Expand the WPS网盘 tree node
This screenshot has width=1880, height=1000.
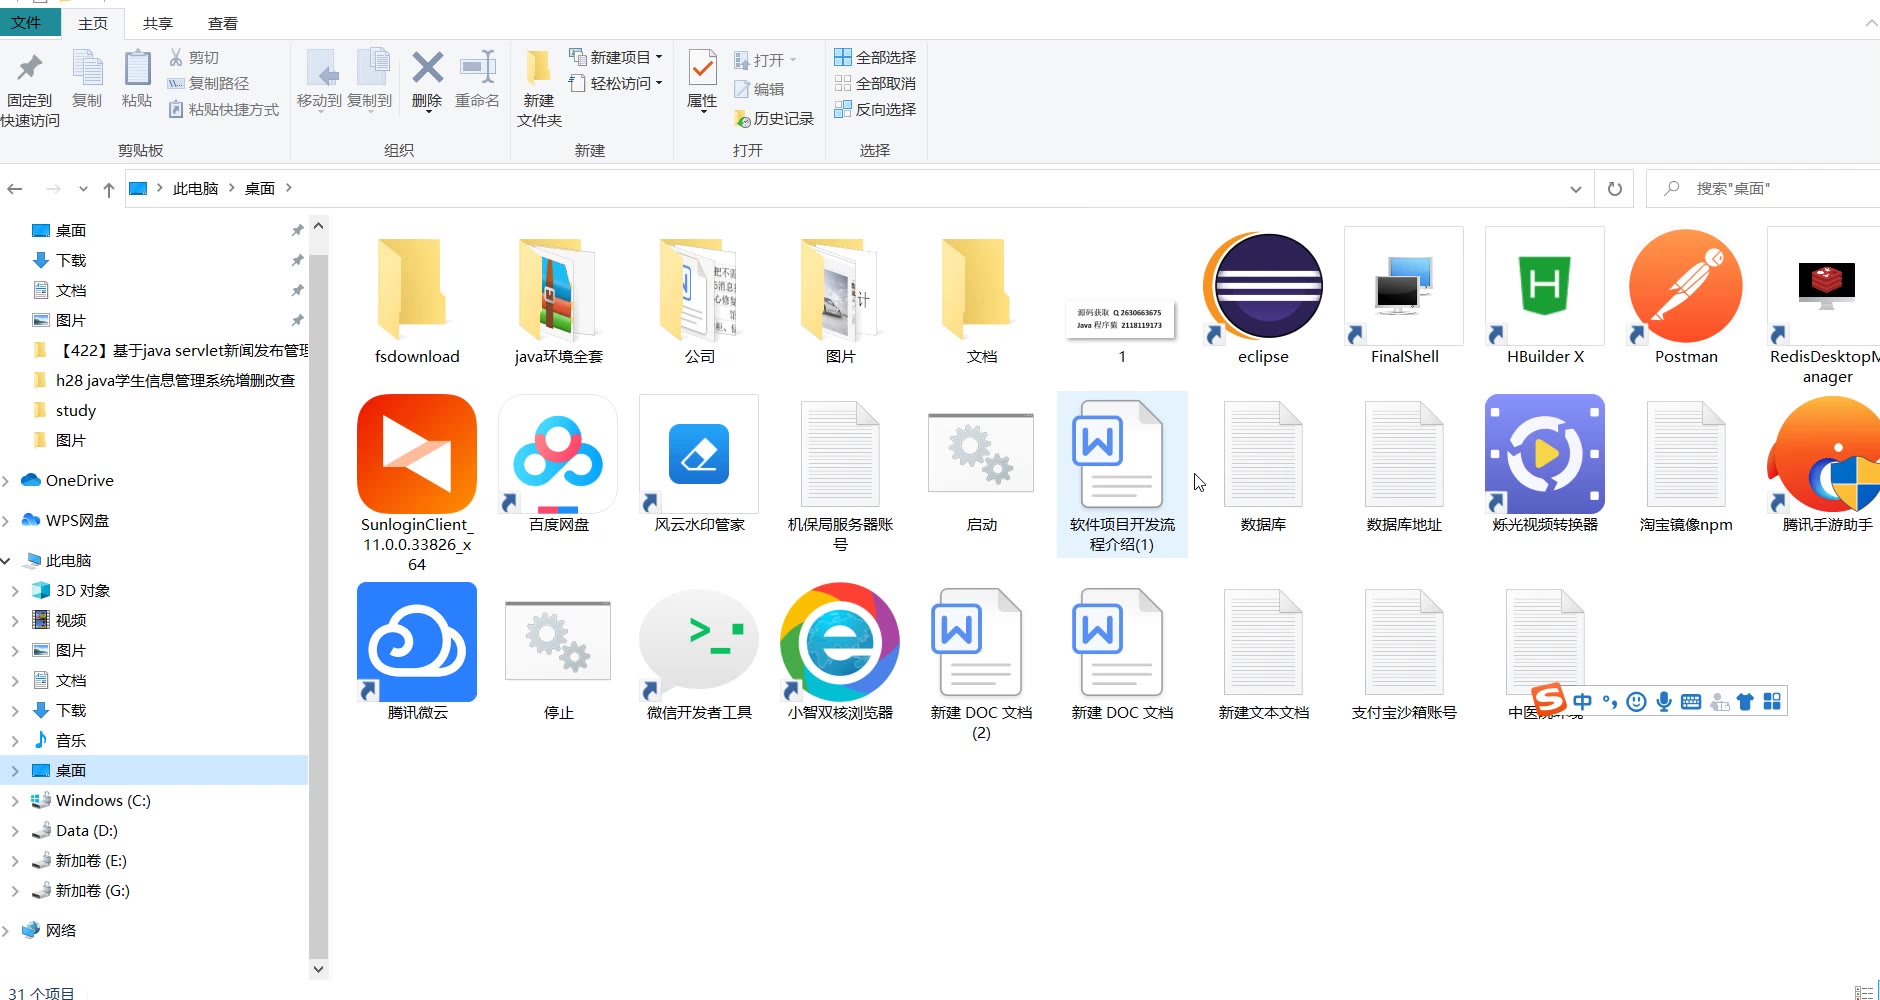[x=7, y=521]
